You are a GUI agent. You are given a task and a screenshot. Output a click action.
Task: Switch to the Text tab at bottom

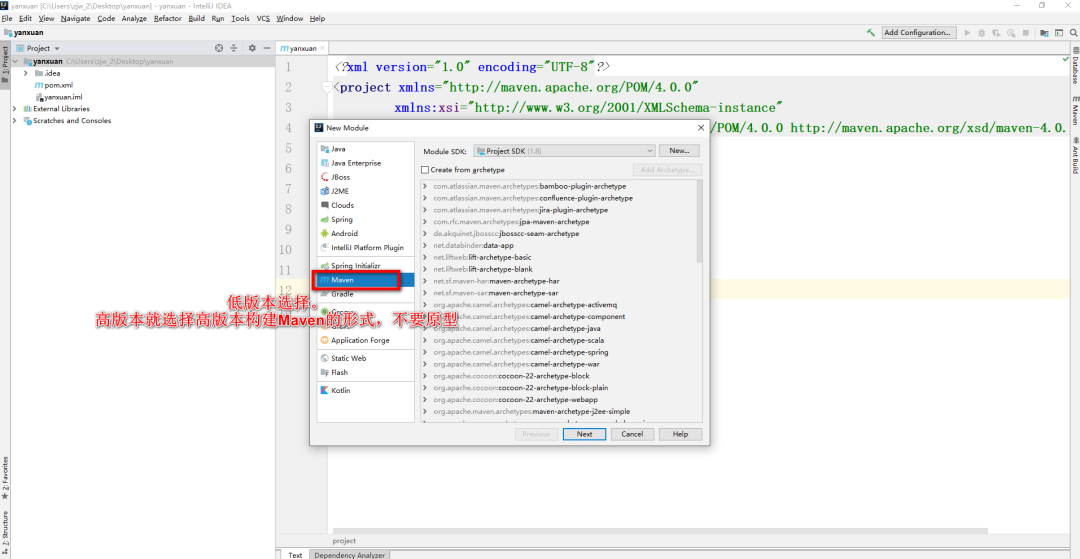295,555
